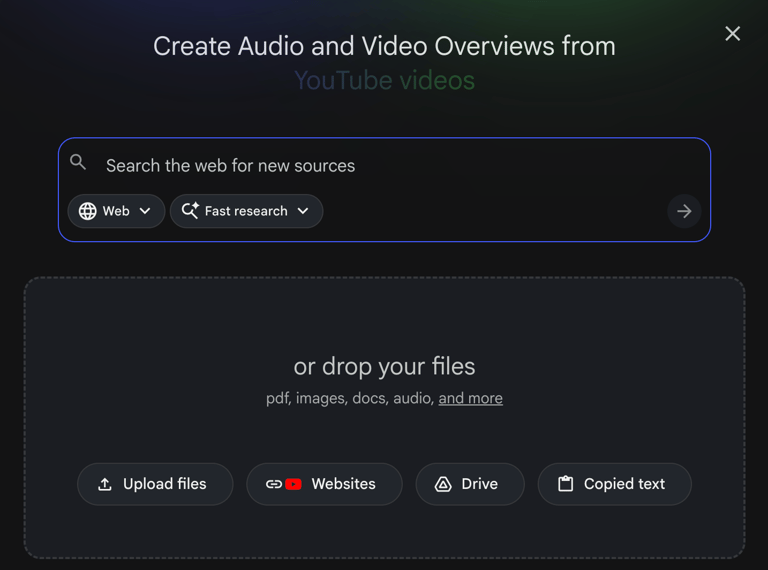The height and width of the screenshot is (570, 768).
Task: Open the 'and more' file types link
Action: pyautogui.click(x=470, y=398)
